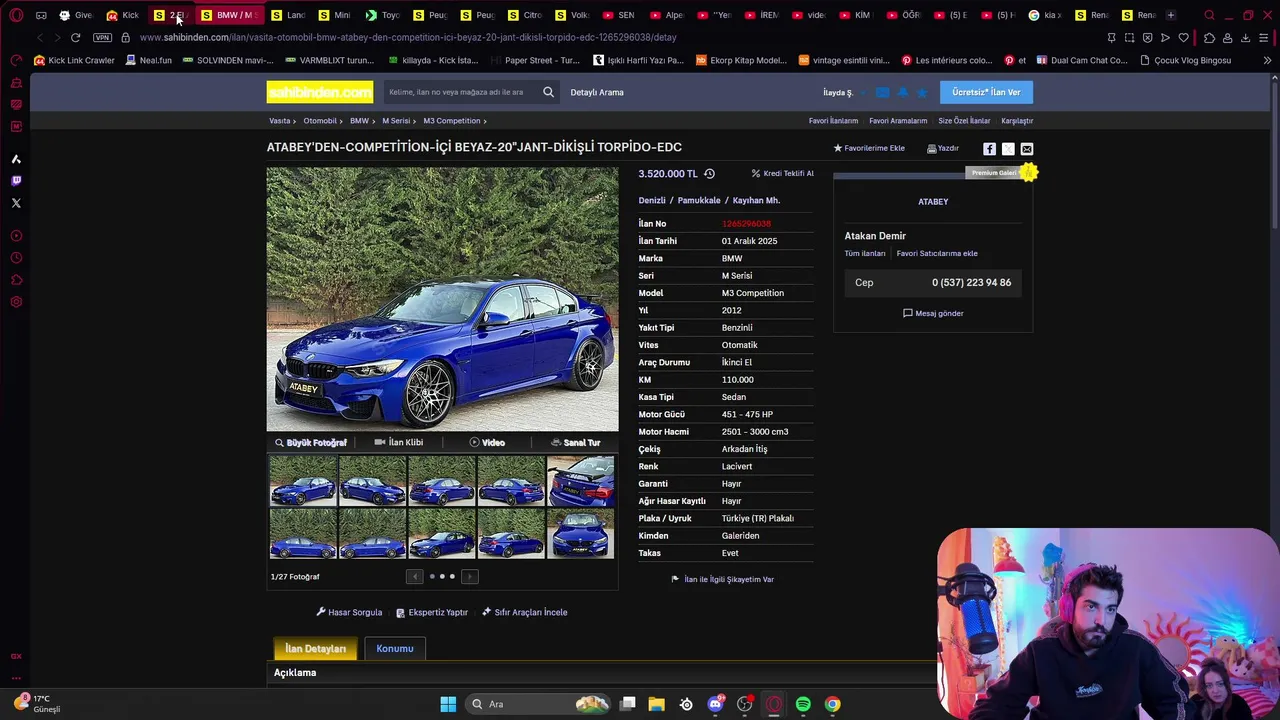
Task: Open Size Özel İlanlar link
Action: [x=964, y=121]
